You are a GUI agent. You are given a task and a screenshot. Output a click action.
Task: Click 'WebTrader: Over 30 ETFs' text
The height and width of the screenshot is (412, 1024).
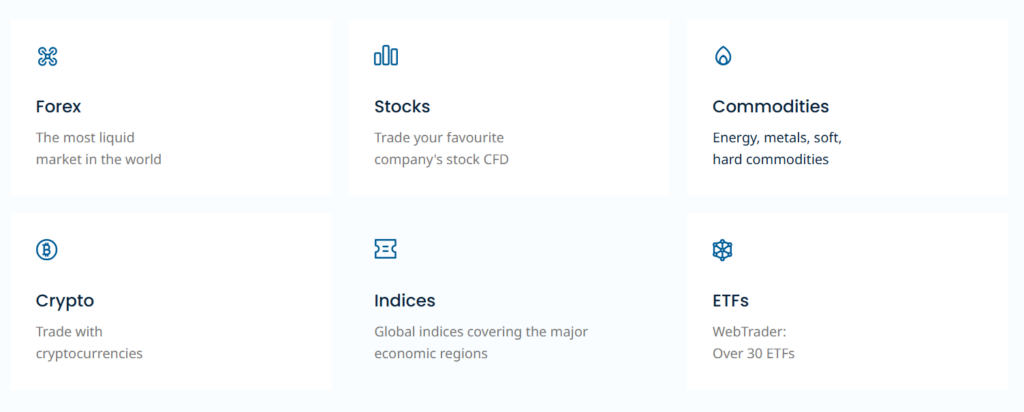click(753, 342)
